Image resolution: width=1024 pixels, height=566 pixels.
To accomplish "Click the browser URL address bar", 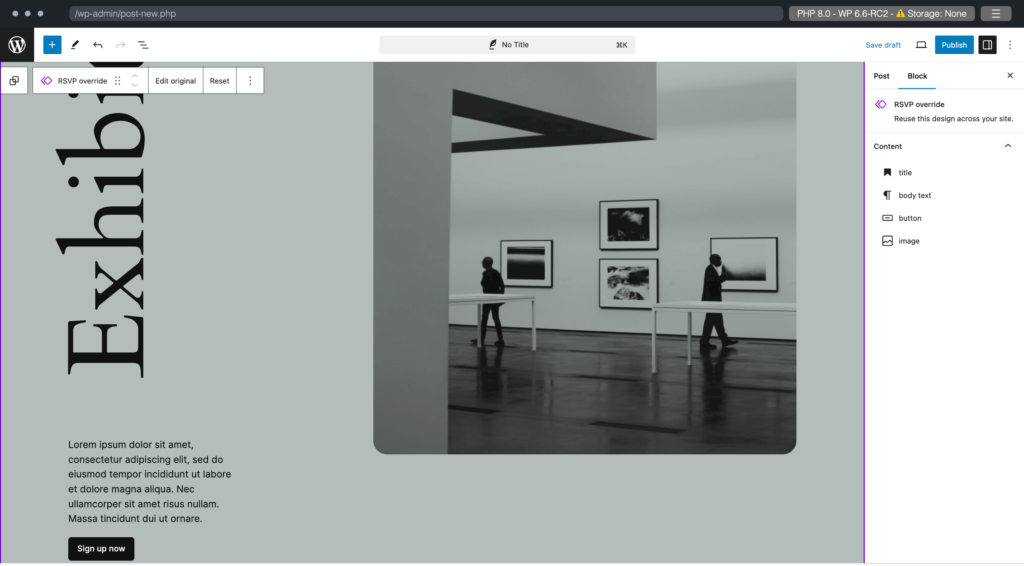I will point(426,14).
